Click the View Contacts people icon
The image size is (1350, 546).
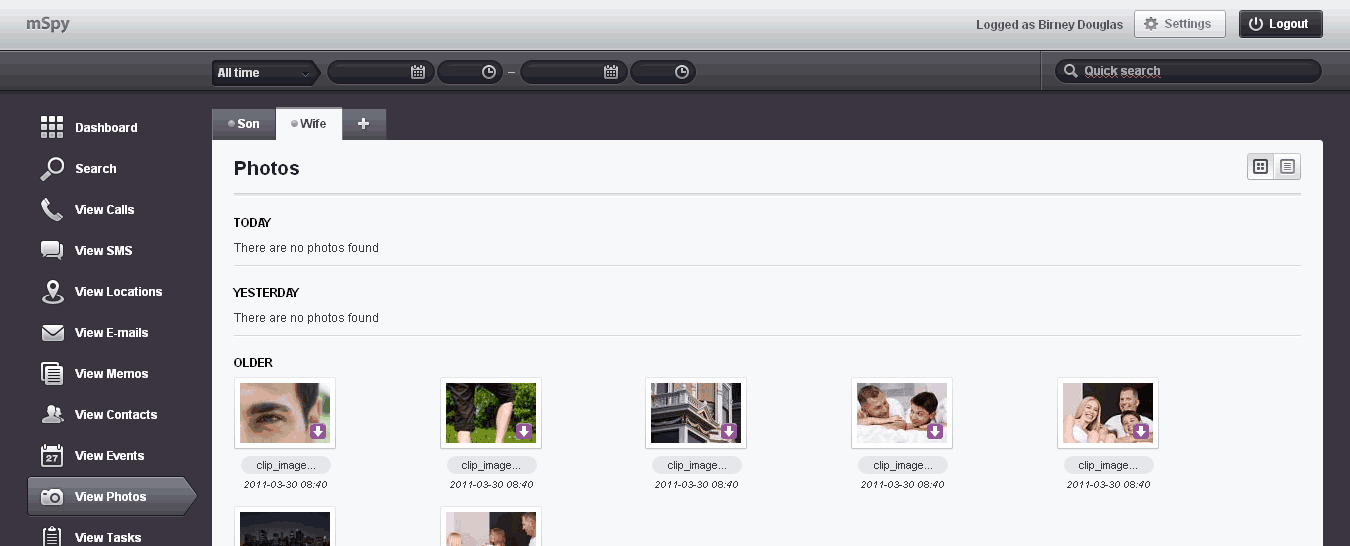tap(52, 414)
